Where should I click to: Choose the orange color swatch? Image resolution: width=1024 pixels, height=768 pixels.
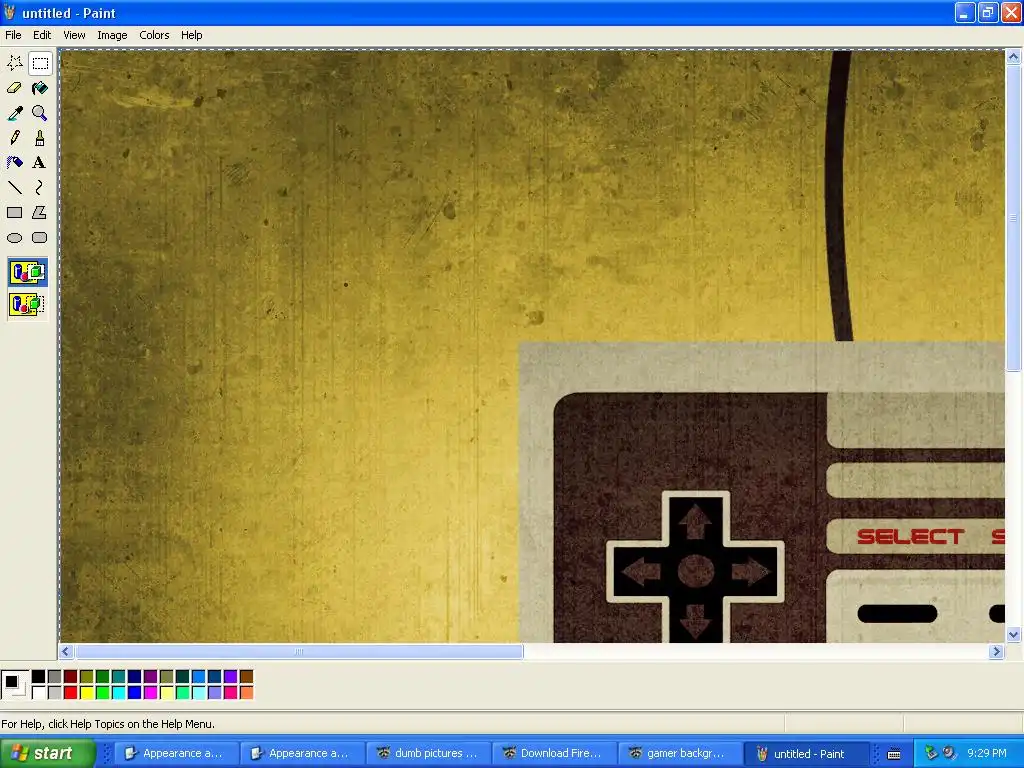(246, 692)
